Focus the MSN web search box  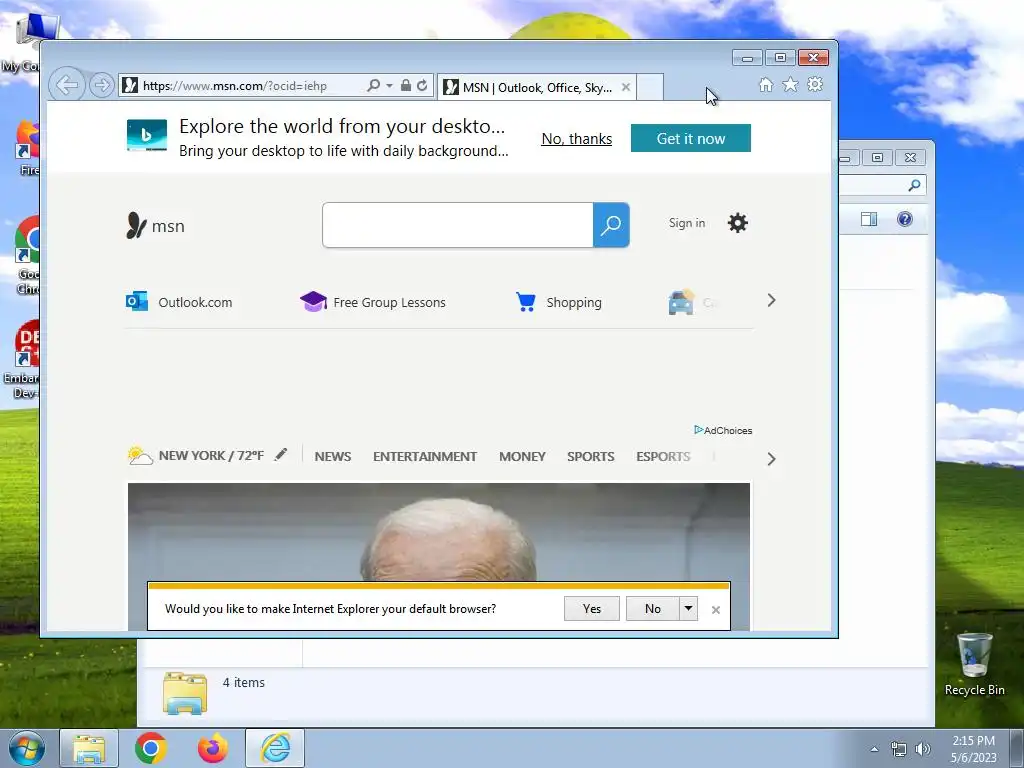457,225
